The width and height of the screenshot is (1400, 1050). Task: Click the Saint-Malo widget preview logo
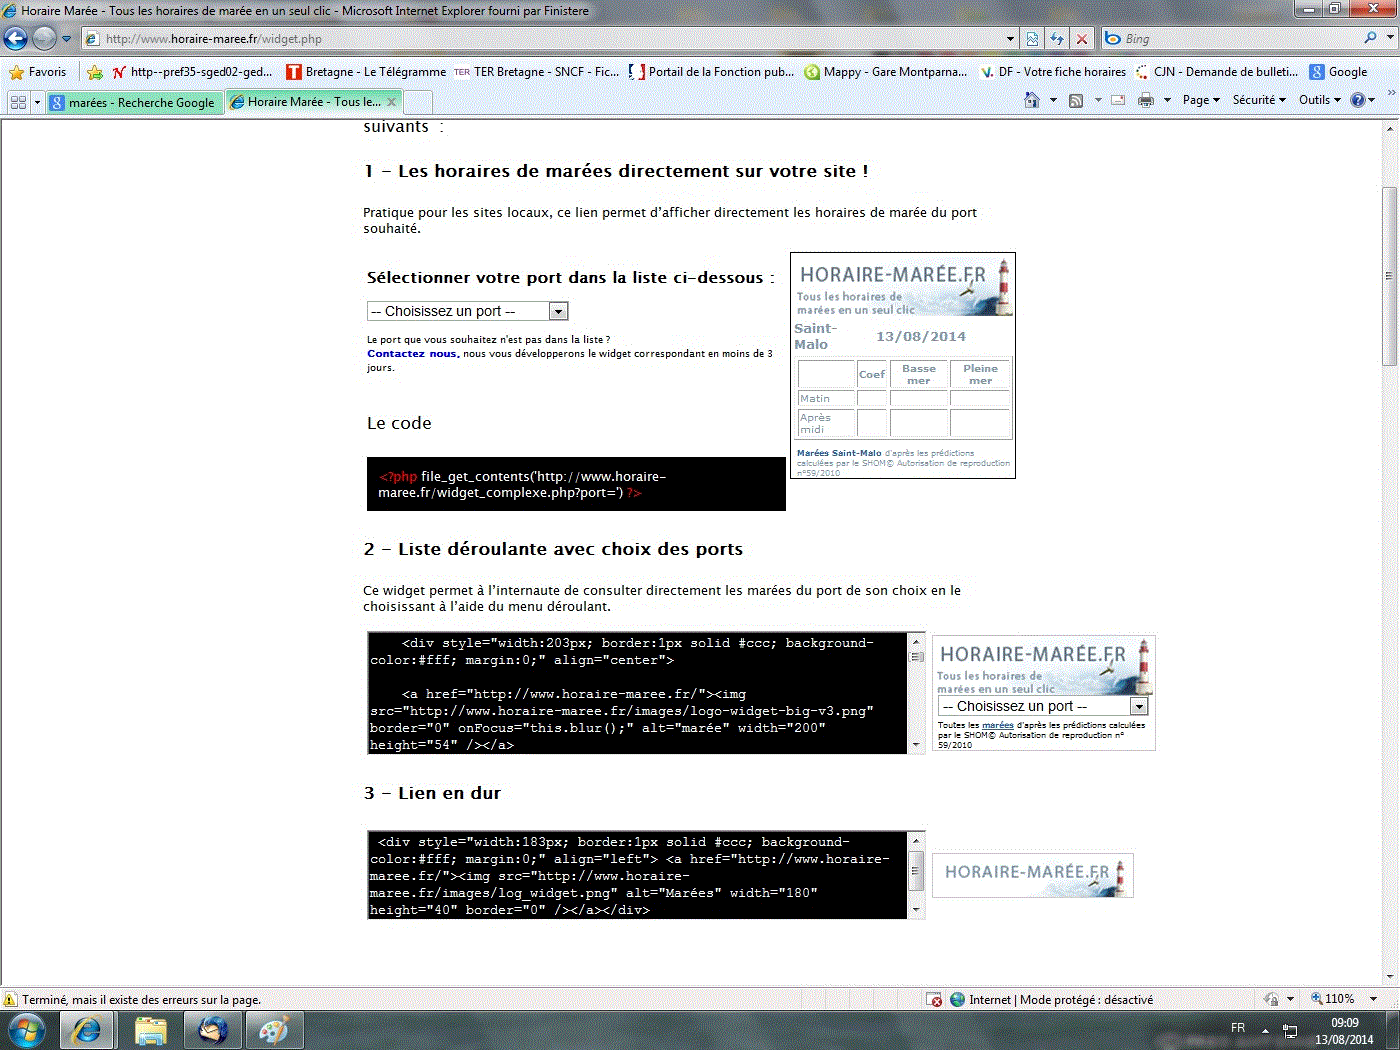click(903, 287)
